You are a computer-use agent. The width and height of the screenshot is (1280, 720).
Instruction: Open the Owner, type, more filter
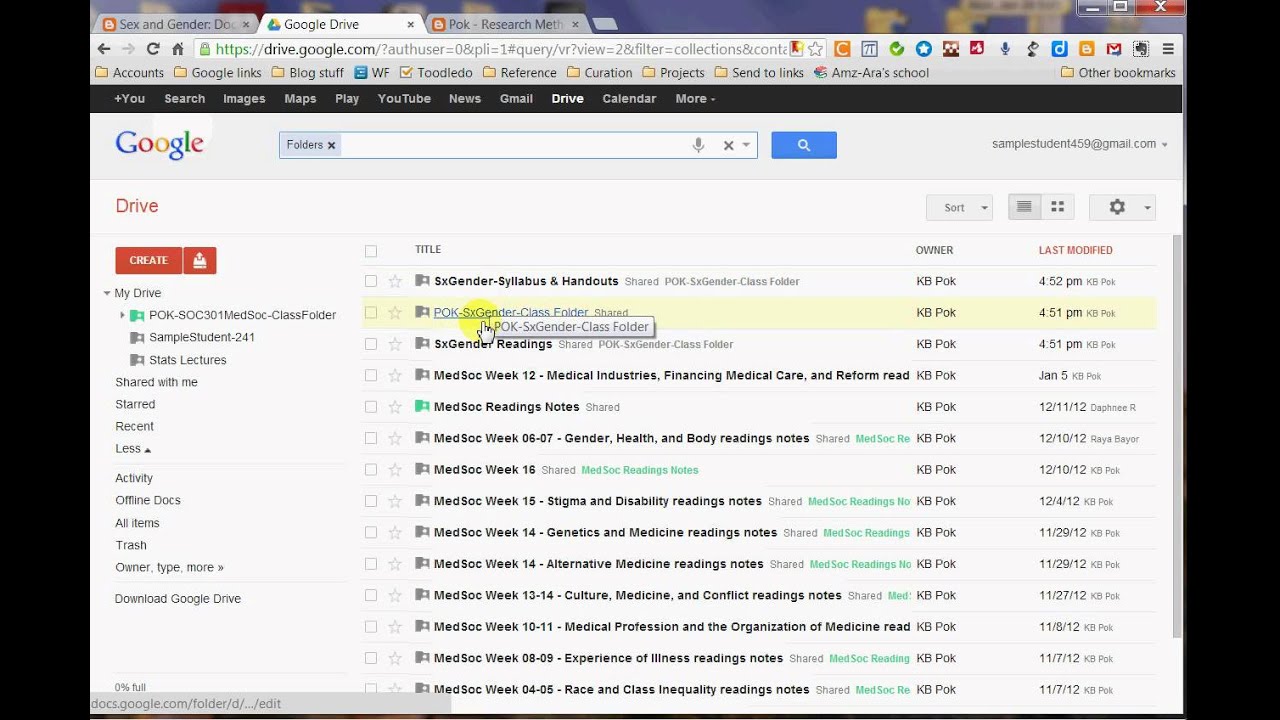point(169,567)
